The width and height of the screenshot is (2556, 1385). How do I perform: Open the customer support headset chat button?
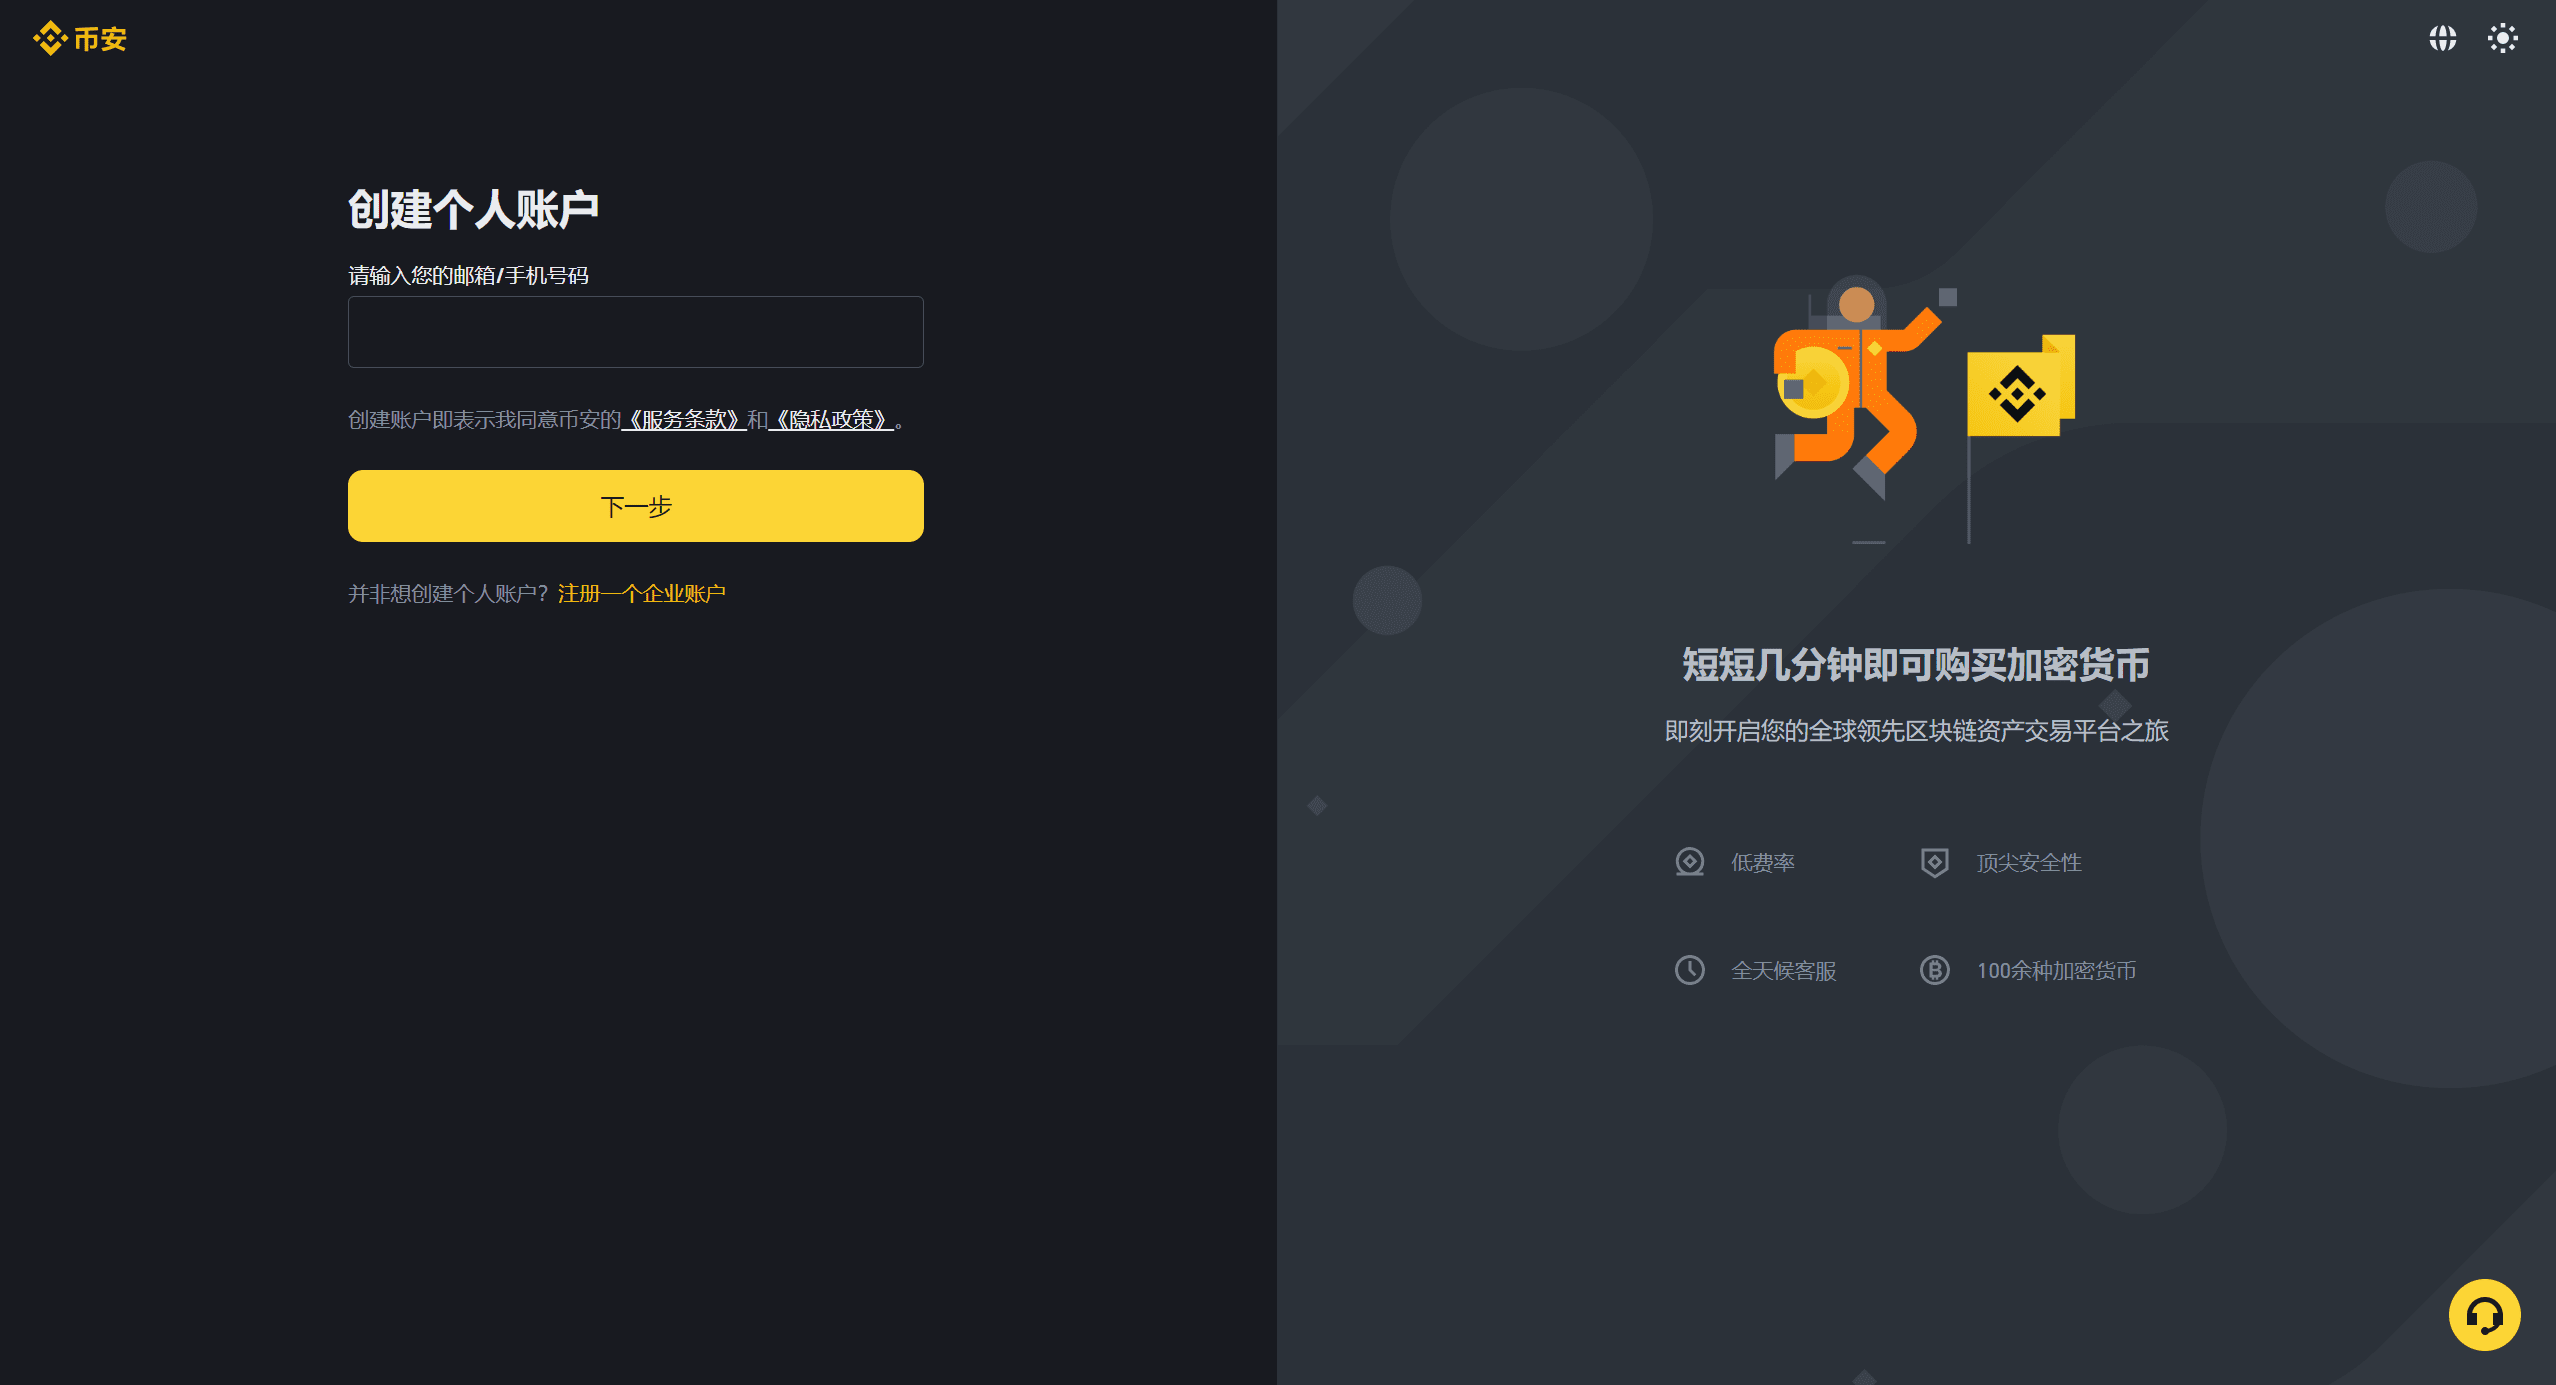(x=2484, y=1314)
